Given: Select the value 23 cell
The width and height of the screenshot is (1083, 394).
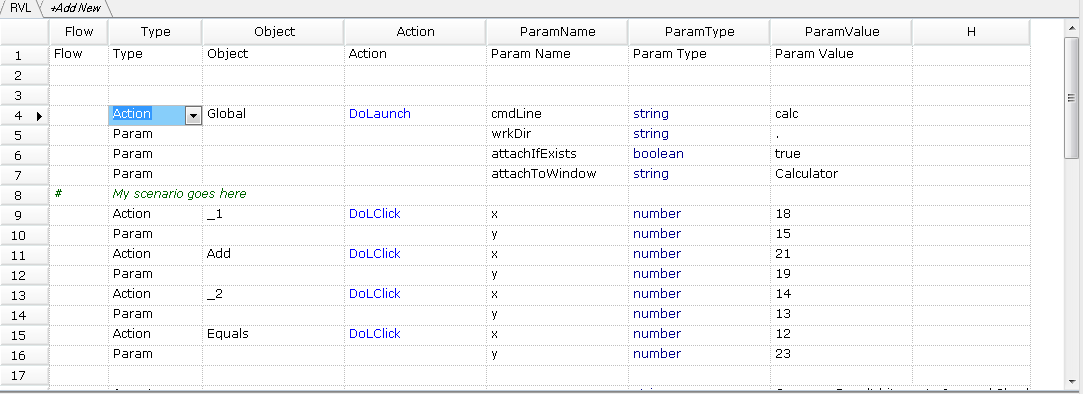Looking at the screenshot, I should pos(841,355).
